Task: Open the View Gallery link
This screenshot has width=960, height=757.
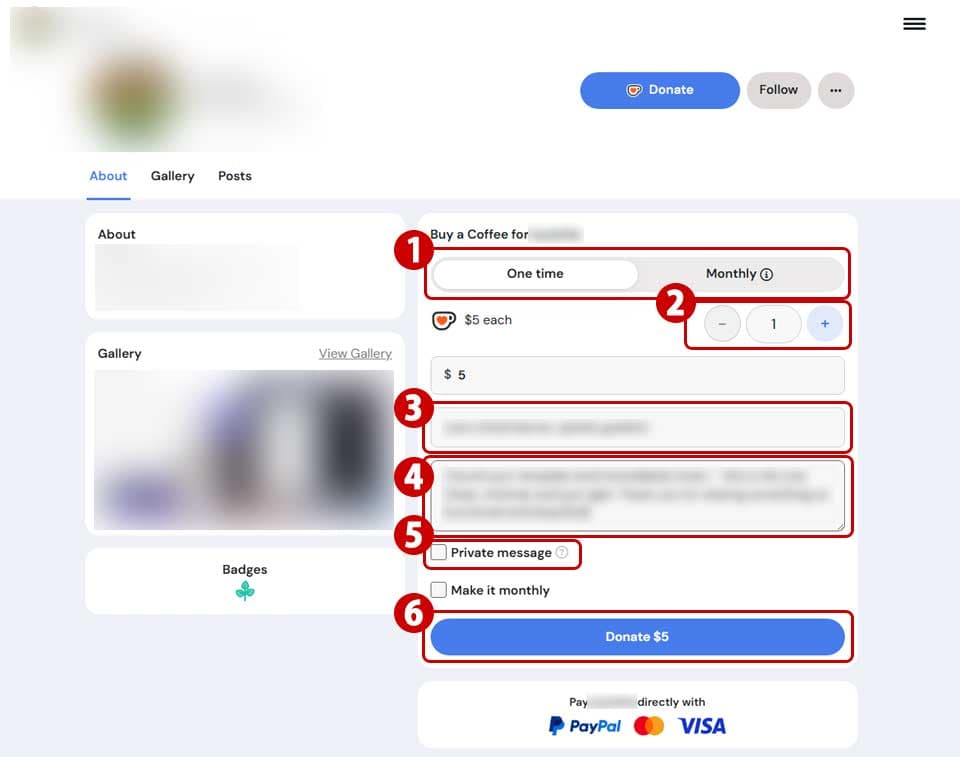Action: click(x=355, y=354)
